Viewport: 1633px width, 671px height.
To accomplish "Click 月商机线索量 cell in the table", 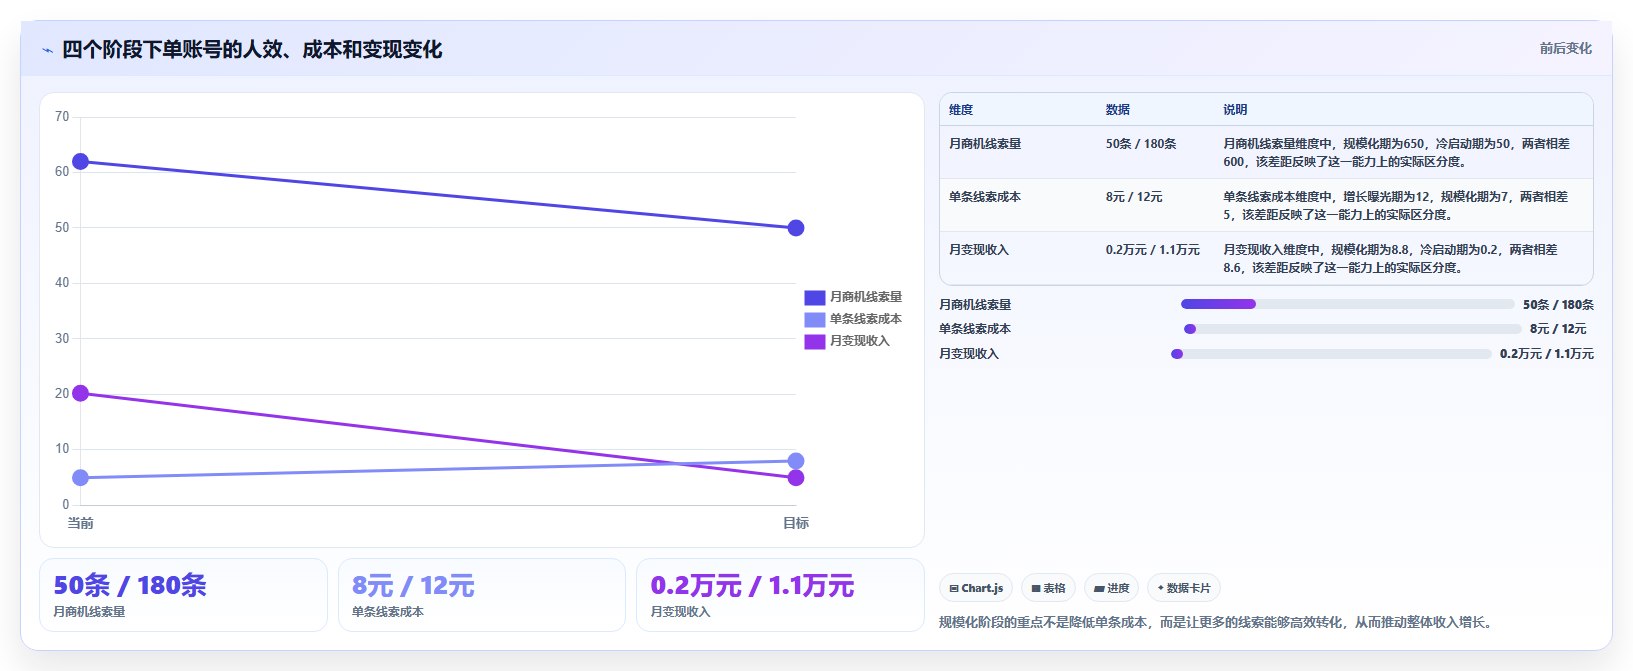I will coord(985,144).
